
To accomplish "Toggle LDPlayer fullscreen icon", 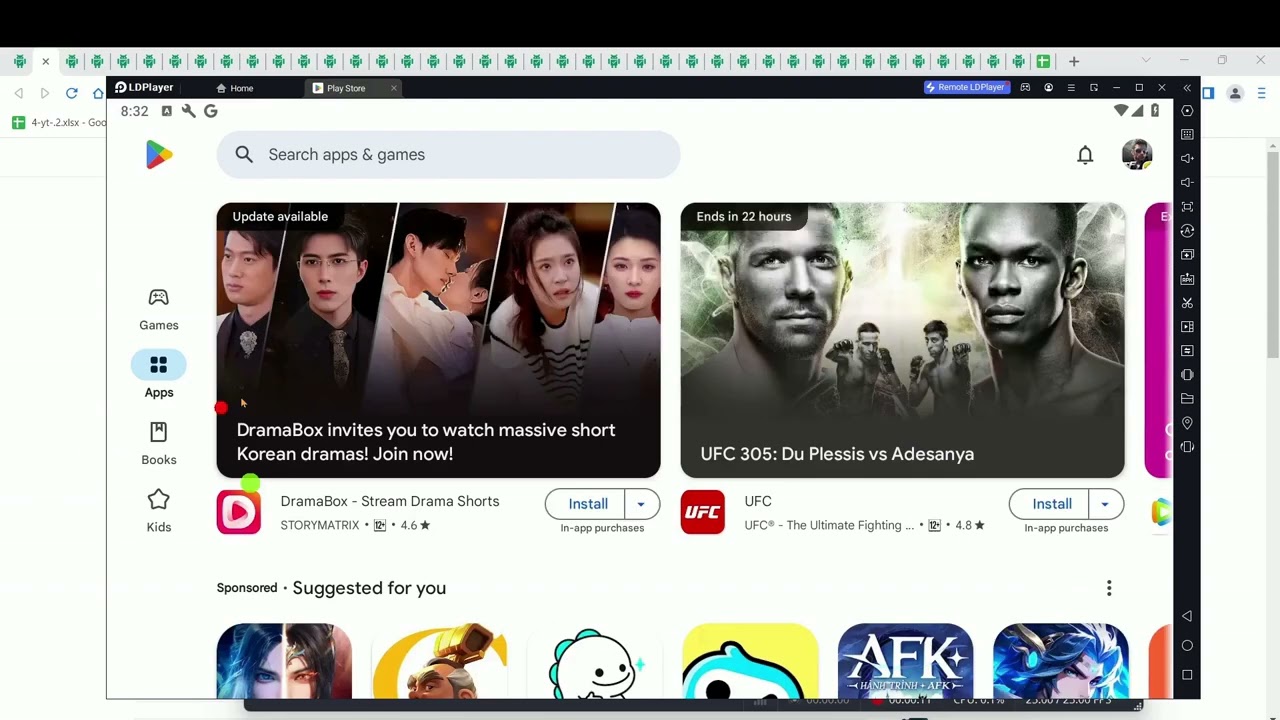I will [1187, 207].
